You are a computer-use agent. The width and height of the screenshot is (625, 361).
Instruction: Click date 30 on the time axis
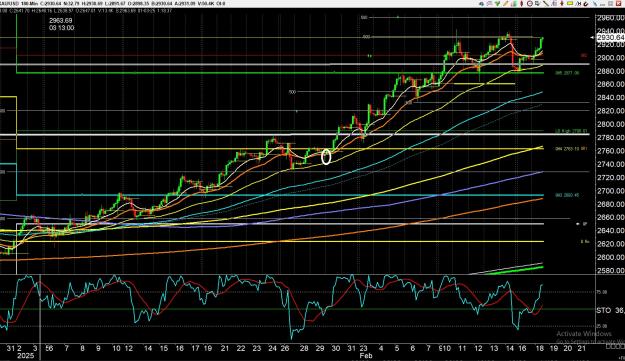click(336, 348)
